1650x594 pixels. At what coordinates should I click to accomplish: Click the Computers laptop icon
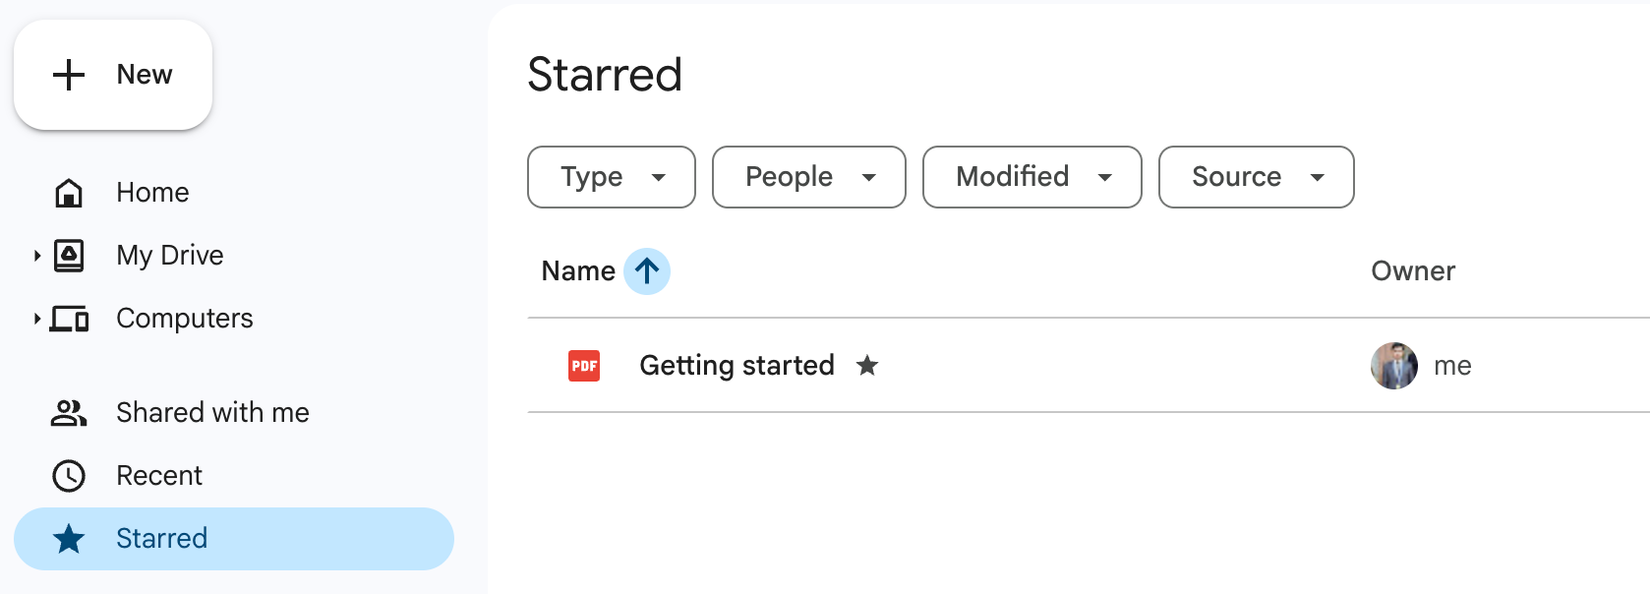(x=68, y=318)
